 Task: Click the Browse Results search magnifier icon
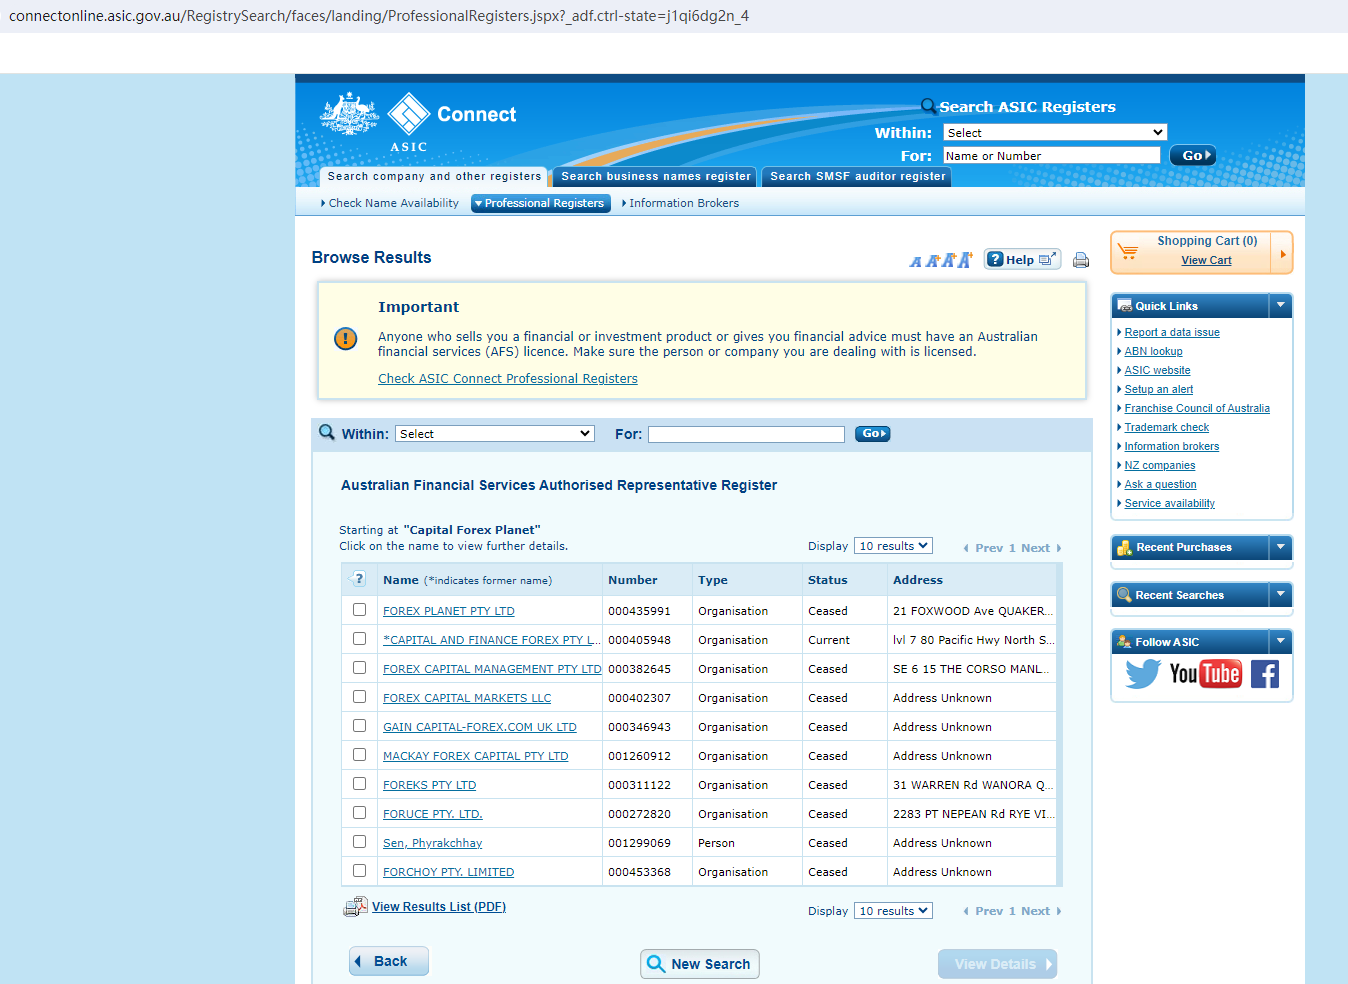pos(327,433)
